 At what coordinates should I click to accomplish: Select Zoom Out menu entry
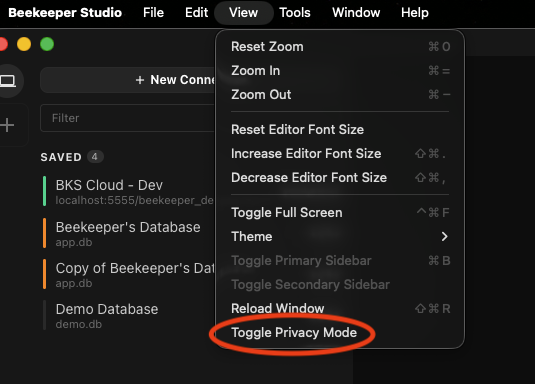click(x=340, y=95)
